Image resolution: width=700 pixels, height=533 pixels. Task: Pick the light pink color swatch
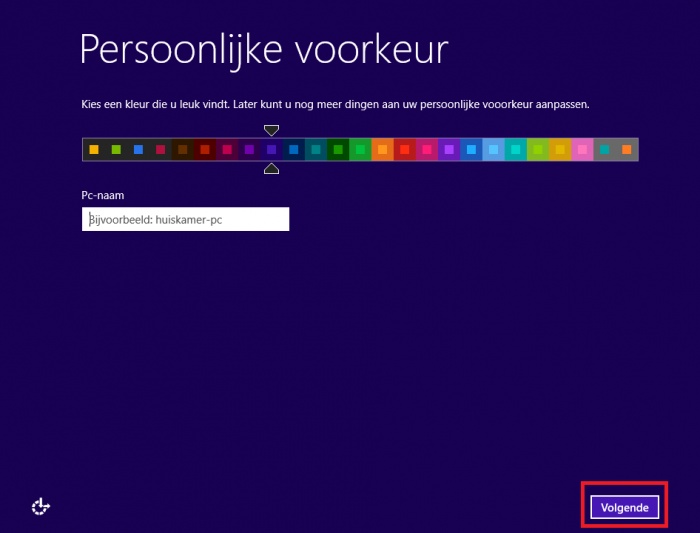[583, 150]
